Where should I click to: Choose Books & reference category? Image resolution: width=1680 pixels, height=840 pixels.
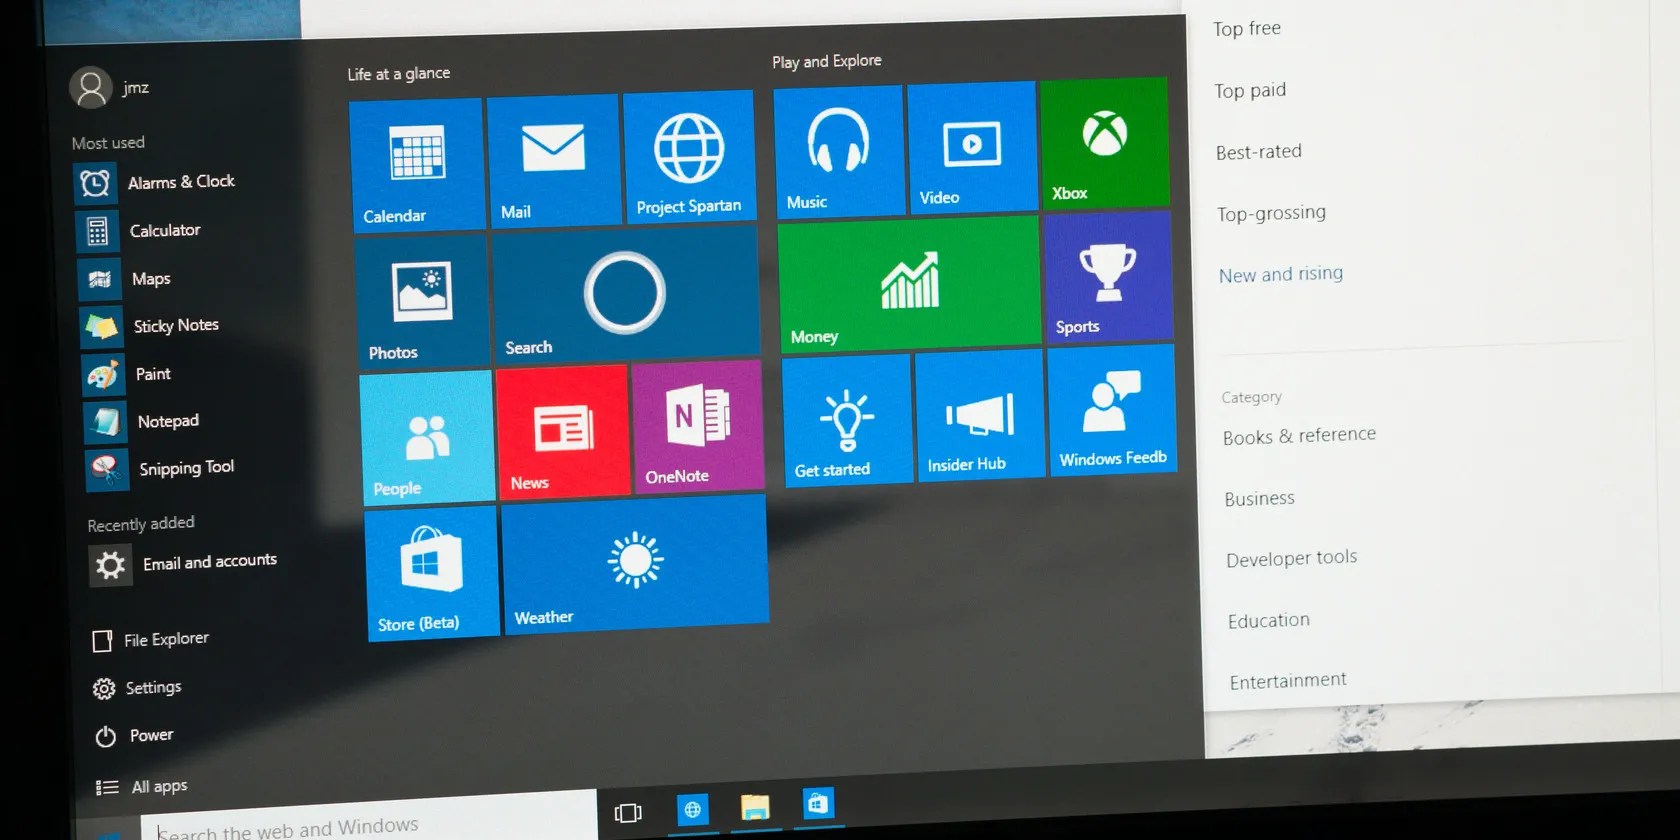[x=1299, y=436]
